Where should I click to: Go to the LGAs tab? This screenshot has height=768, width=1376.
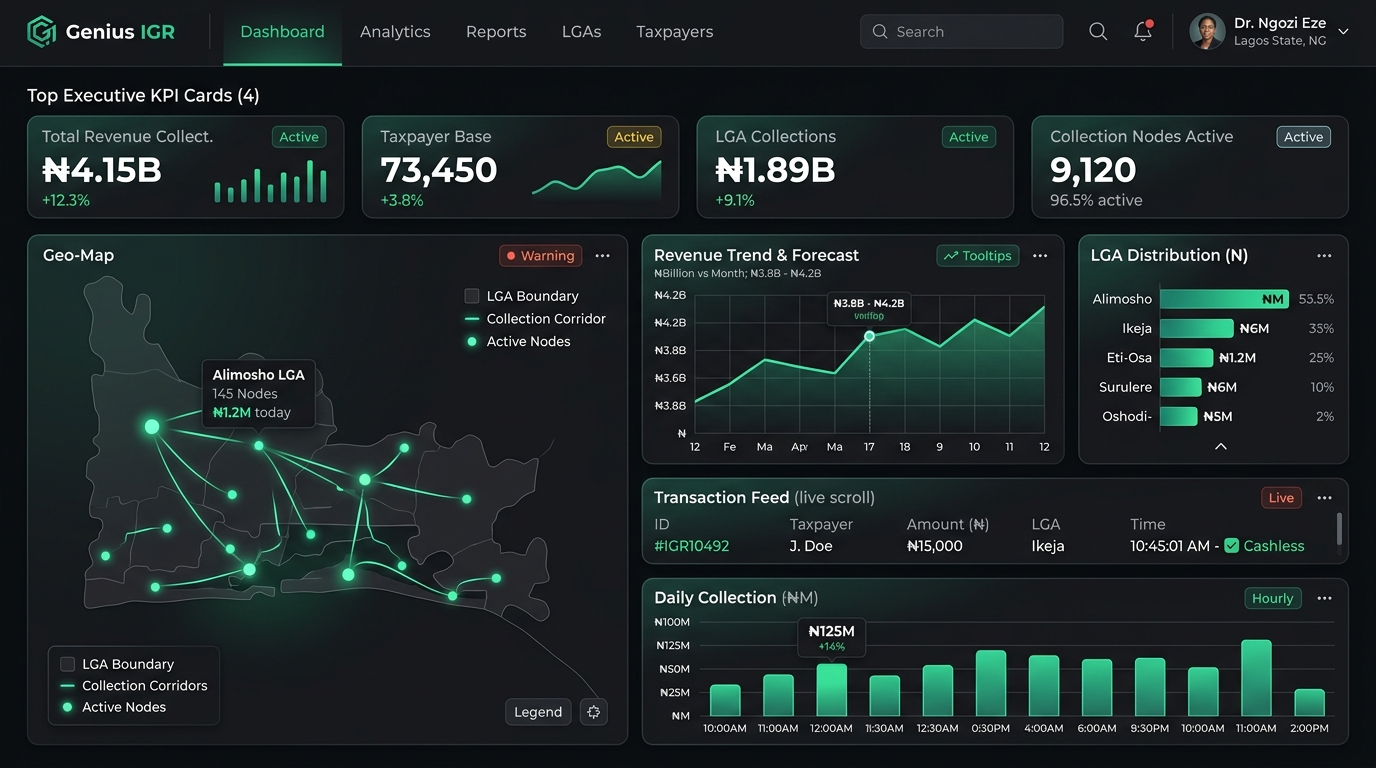pos(581,32)
